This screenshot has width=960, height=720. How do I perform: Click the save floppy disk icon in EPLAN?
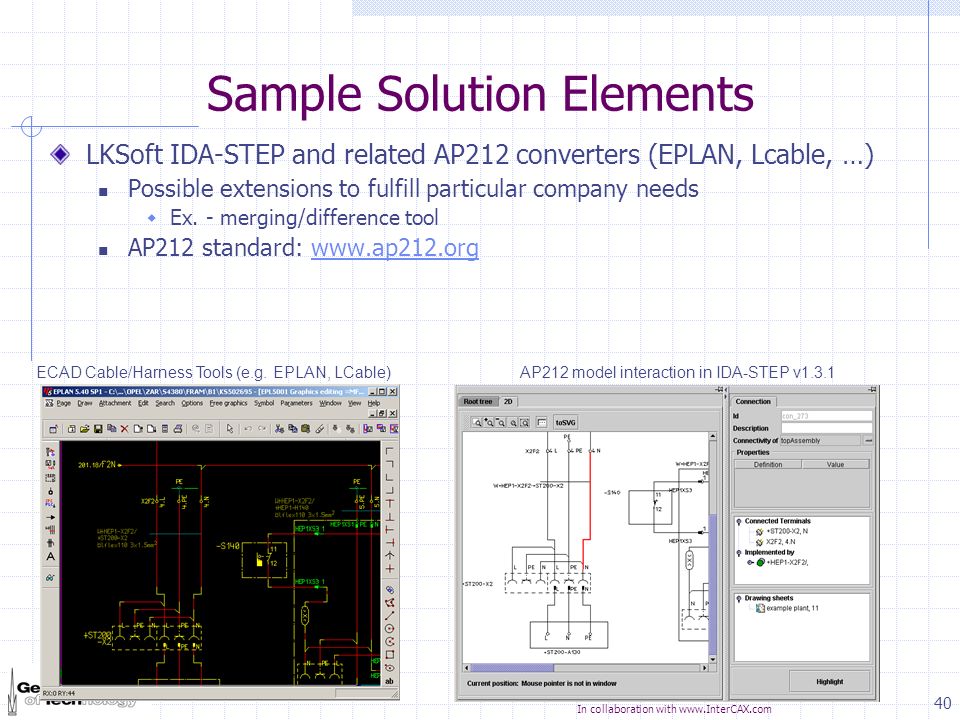(x=98, y=429)
